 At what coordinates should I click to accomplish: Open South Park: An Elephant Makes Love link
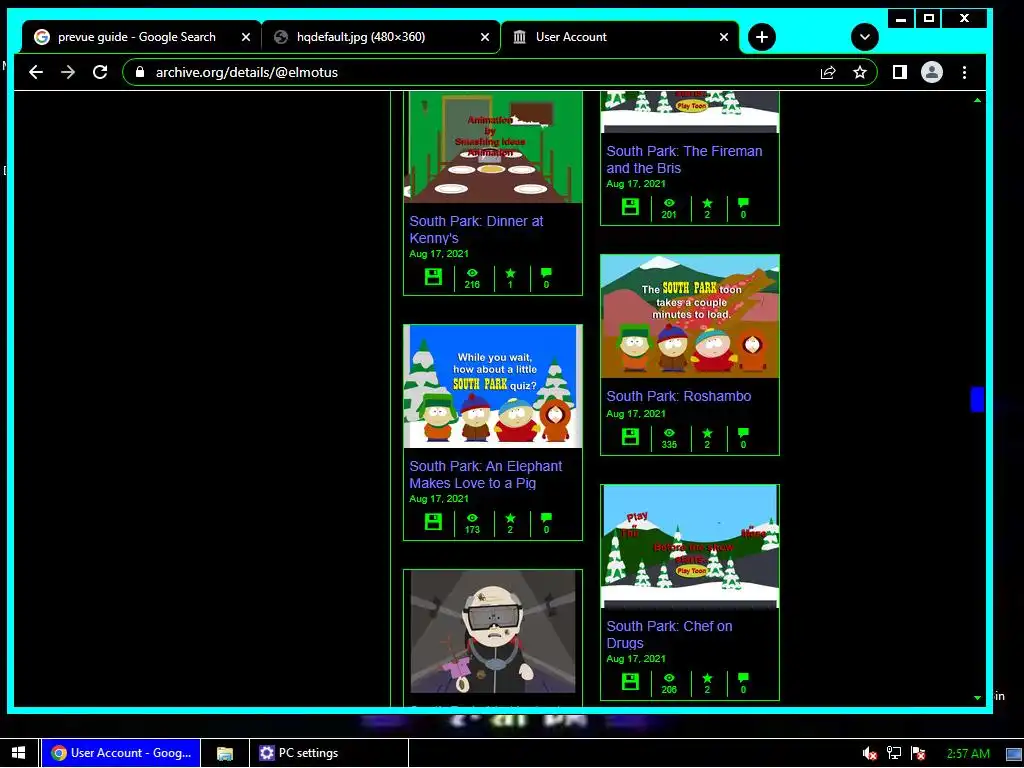[485, 475]
